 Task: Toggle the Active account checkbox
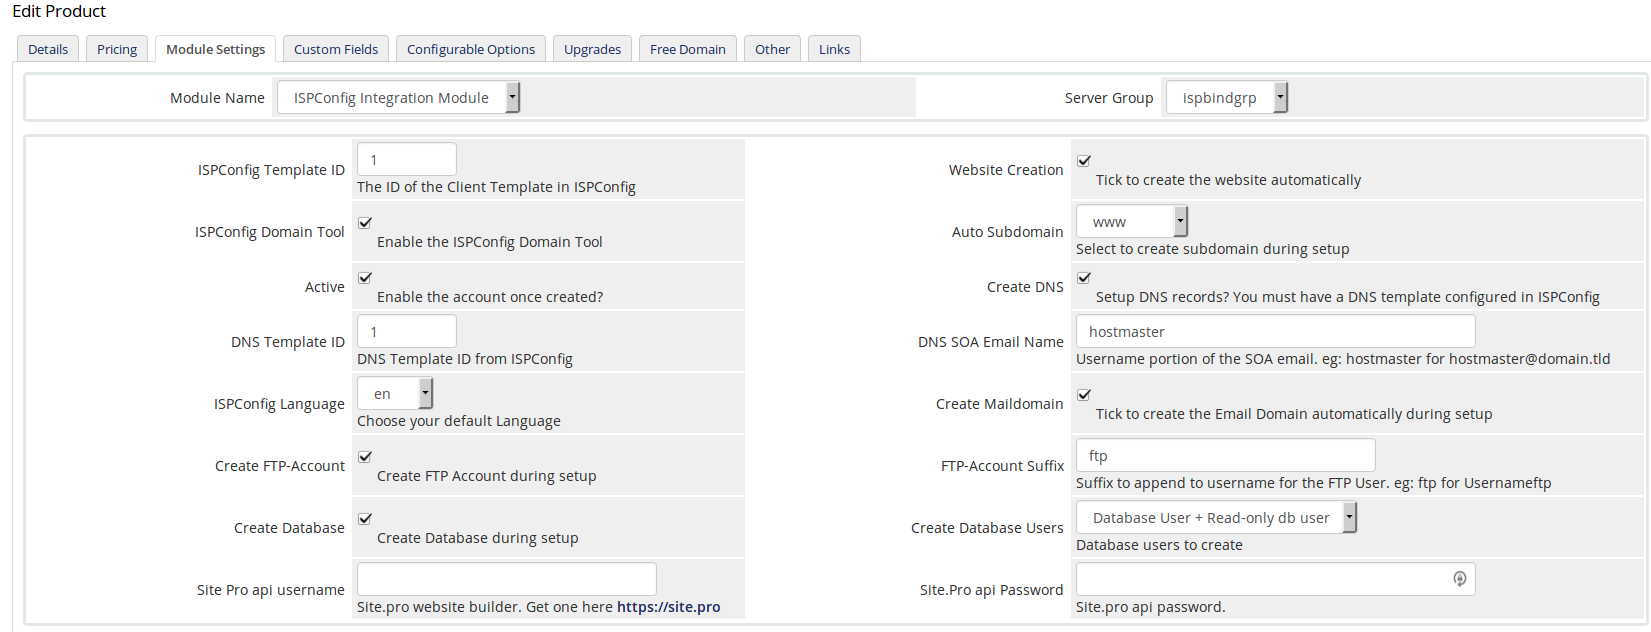tap(365, 278)
